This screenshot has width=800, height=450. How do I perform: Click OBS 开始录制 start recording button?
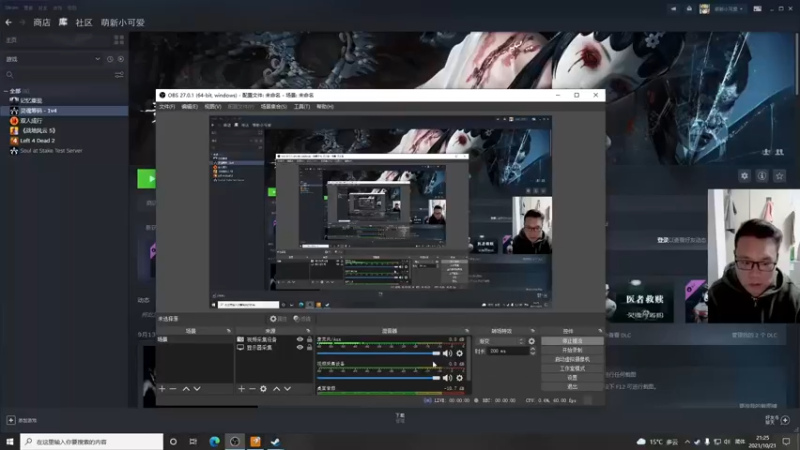[572, 350]
